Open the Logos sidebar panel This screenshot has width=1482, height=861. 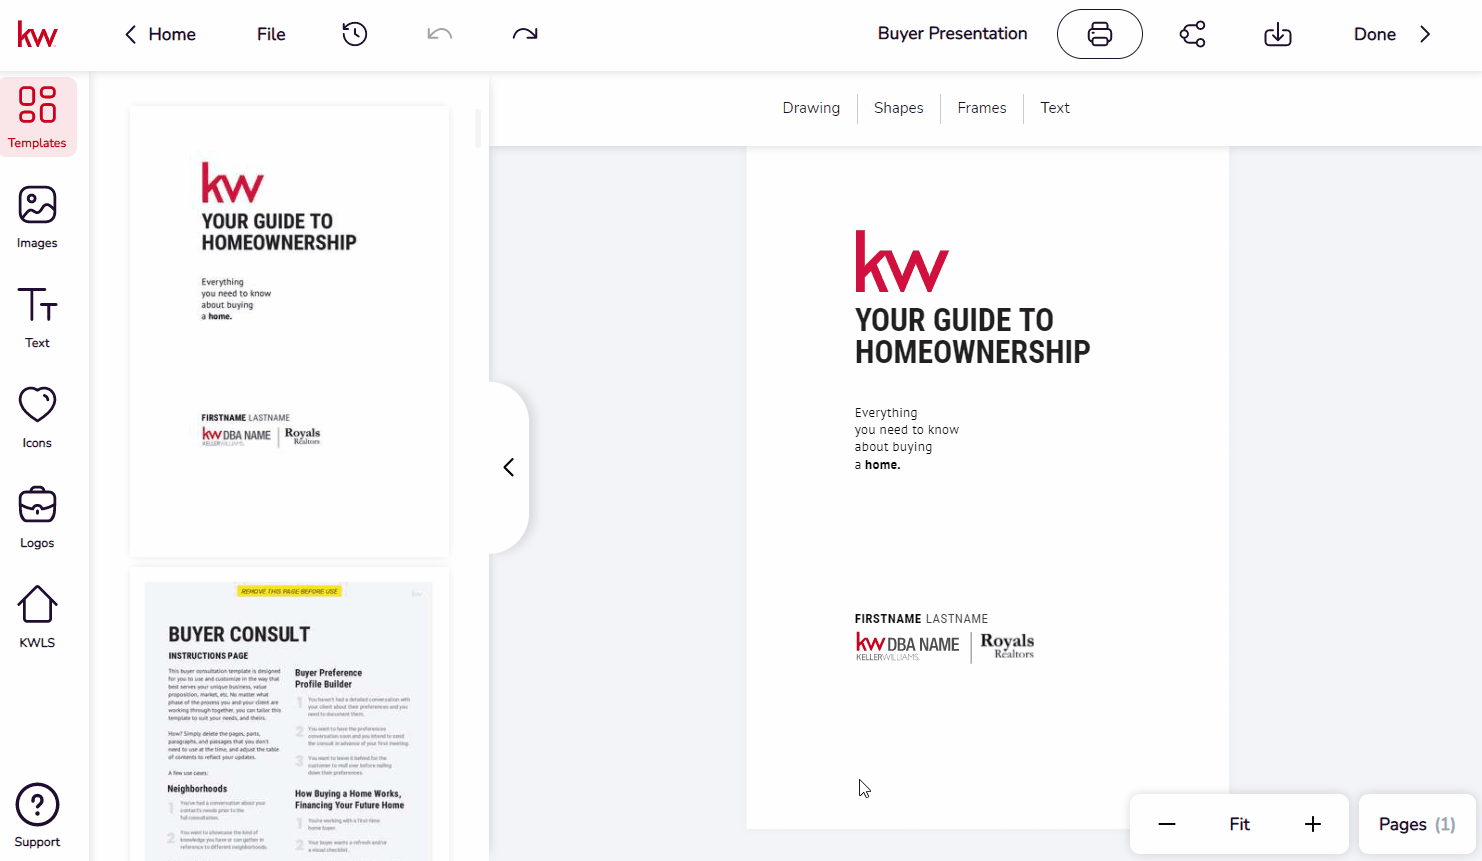click(x=37, y=517)
